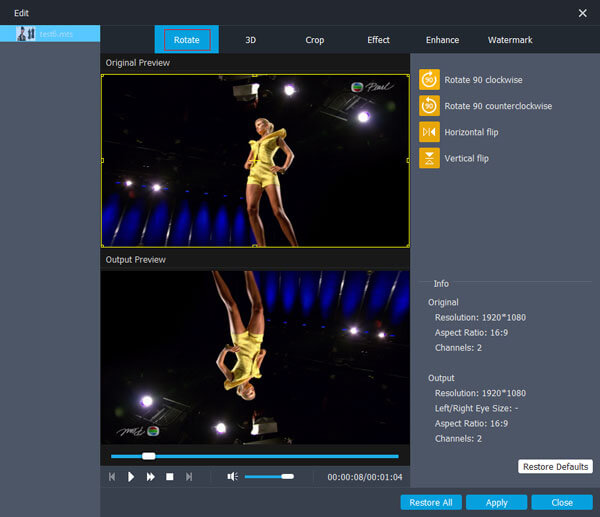Click the Vertical flip label
This screenshot has width=600, height=517.
[466, 158]
